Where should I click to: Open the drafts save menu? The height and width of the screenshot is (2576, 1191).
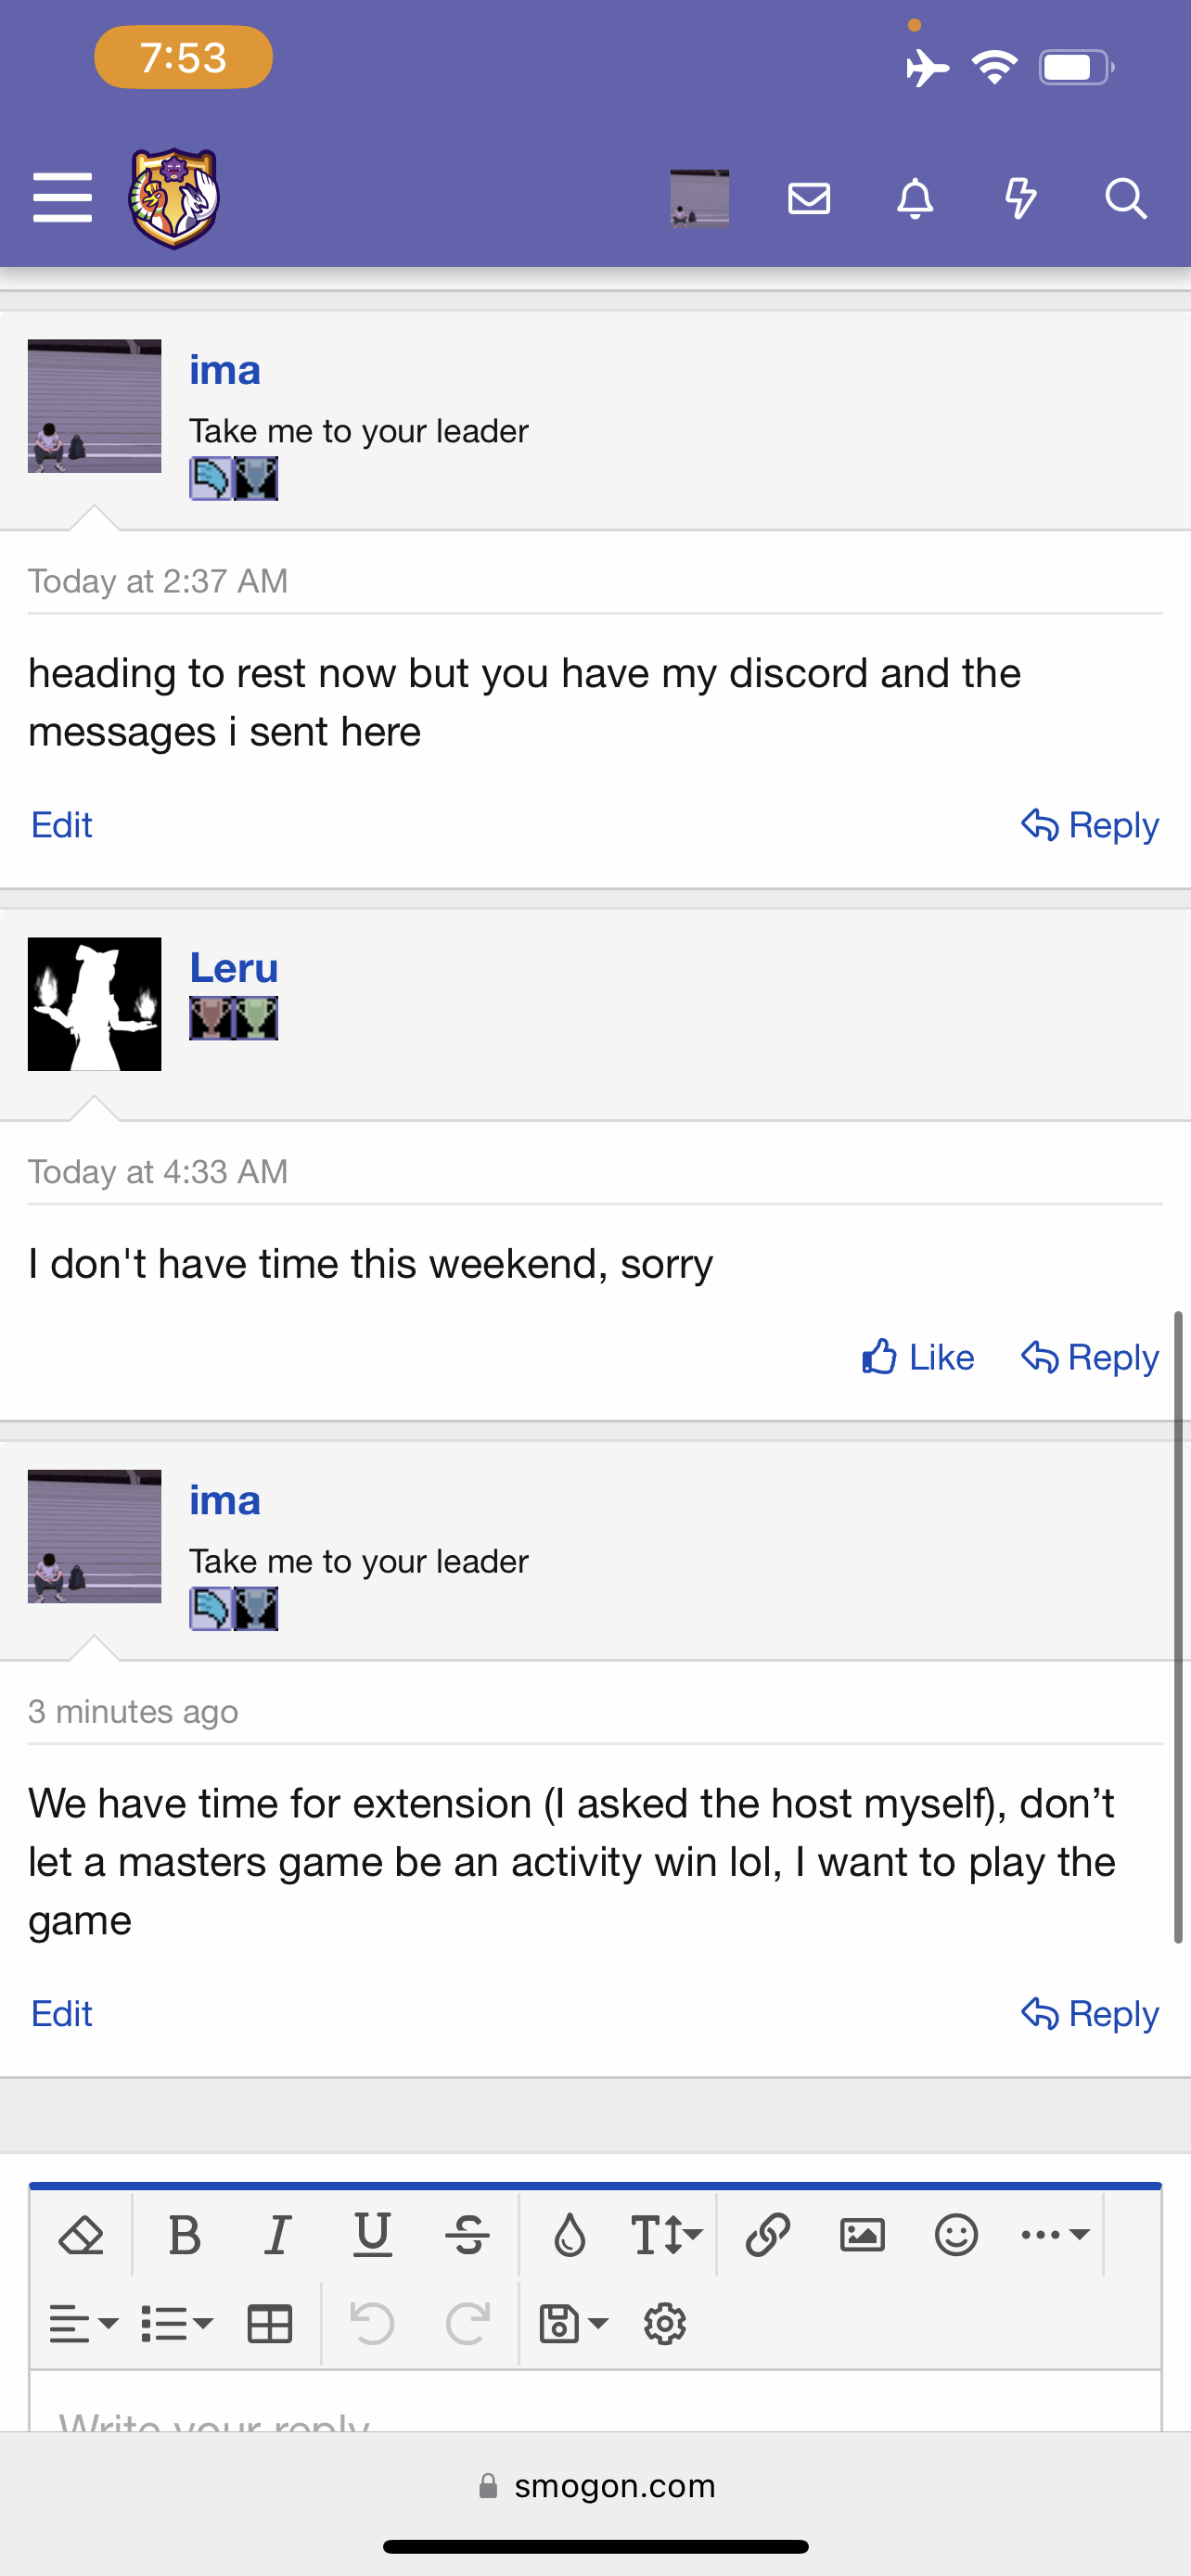(573, 2324)
